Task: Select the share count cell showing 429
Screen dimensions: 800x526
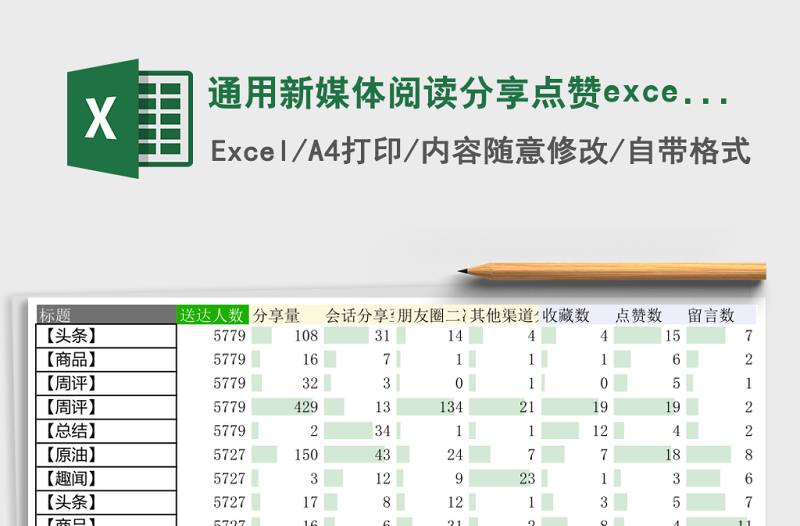Action: click(285, 407)
